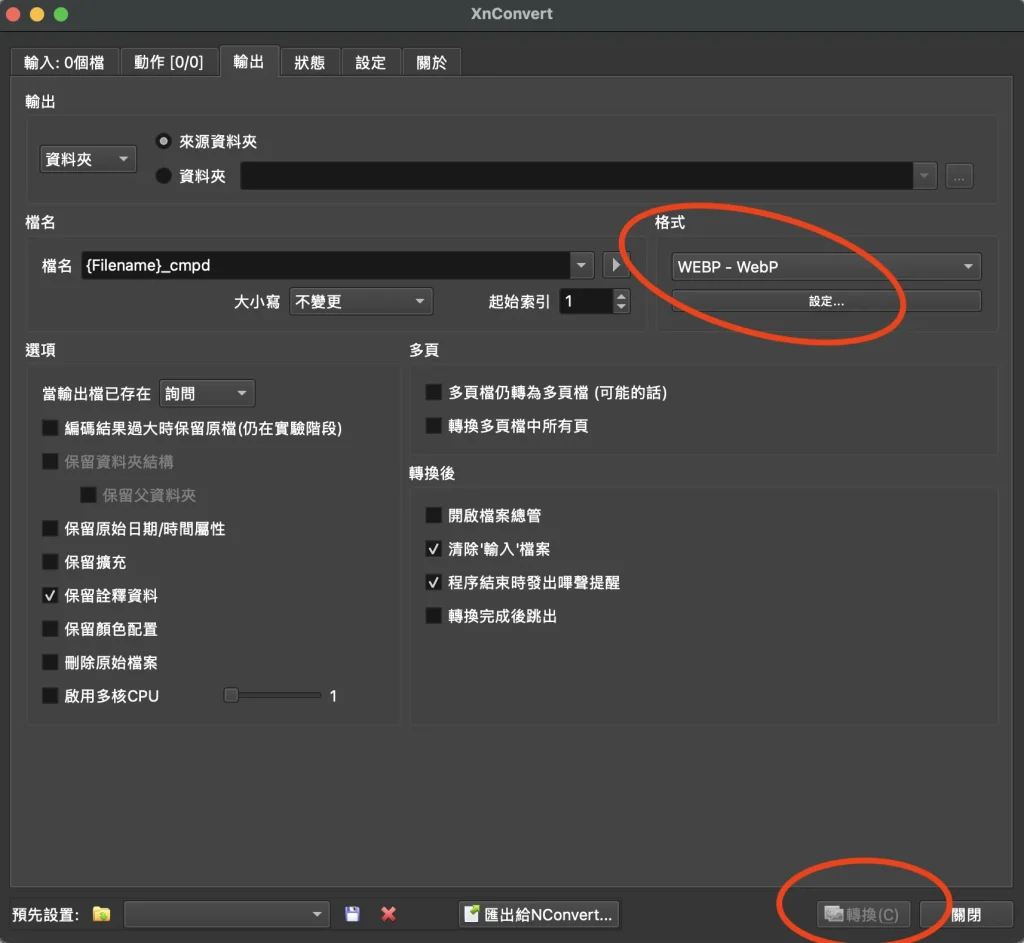Select the 資料夾 radio button
The width and height of the screenshot is (1024, 943).
[x=164, y=176]
